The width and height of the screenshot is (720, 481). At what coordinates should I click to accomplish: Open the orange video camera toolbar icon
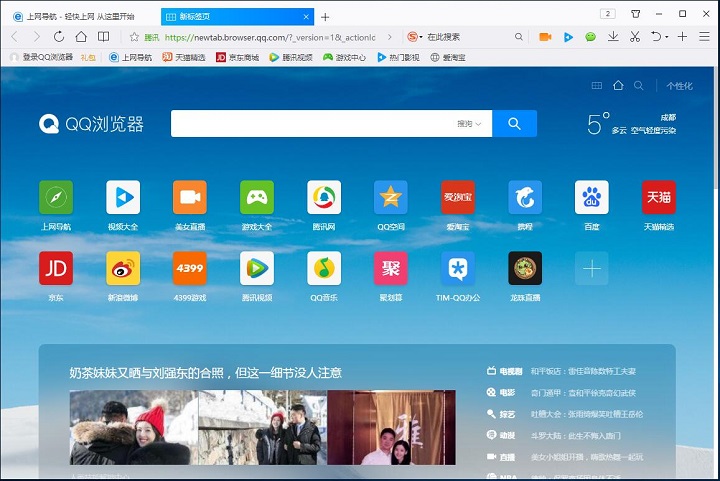click(545, 37)
